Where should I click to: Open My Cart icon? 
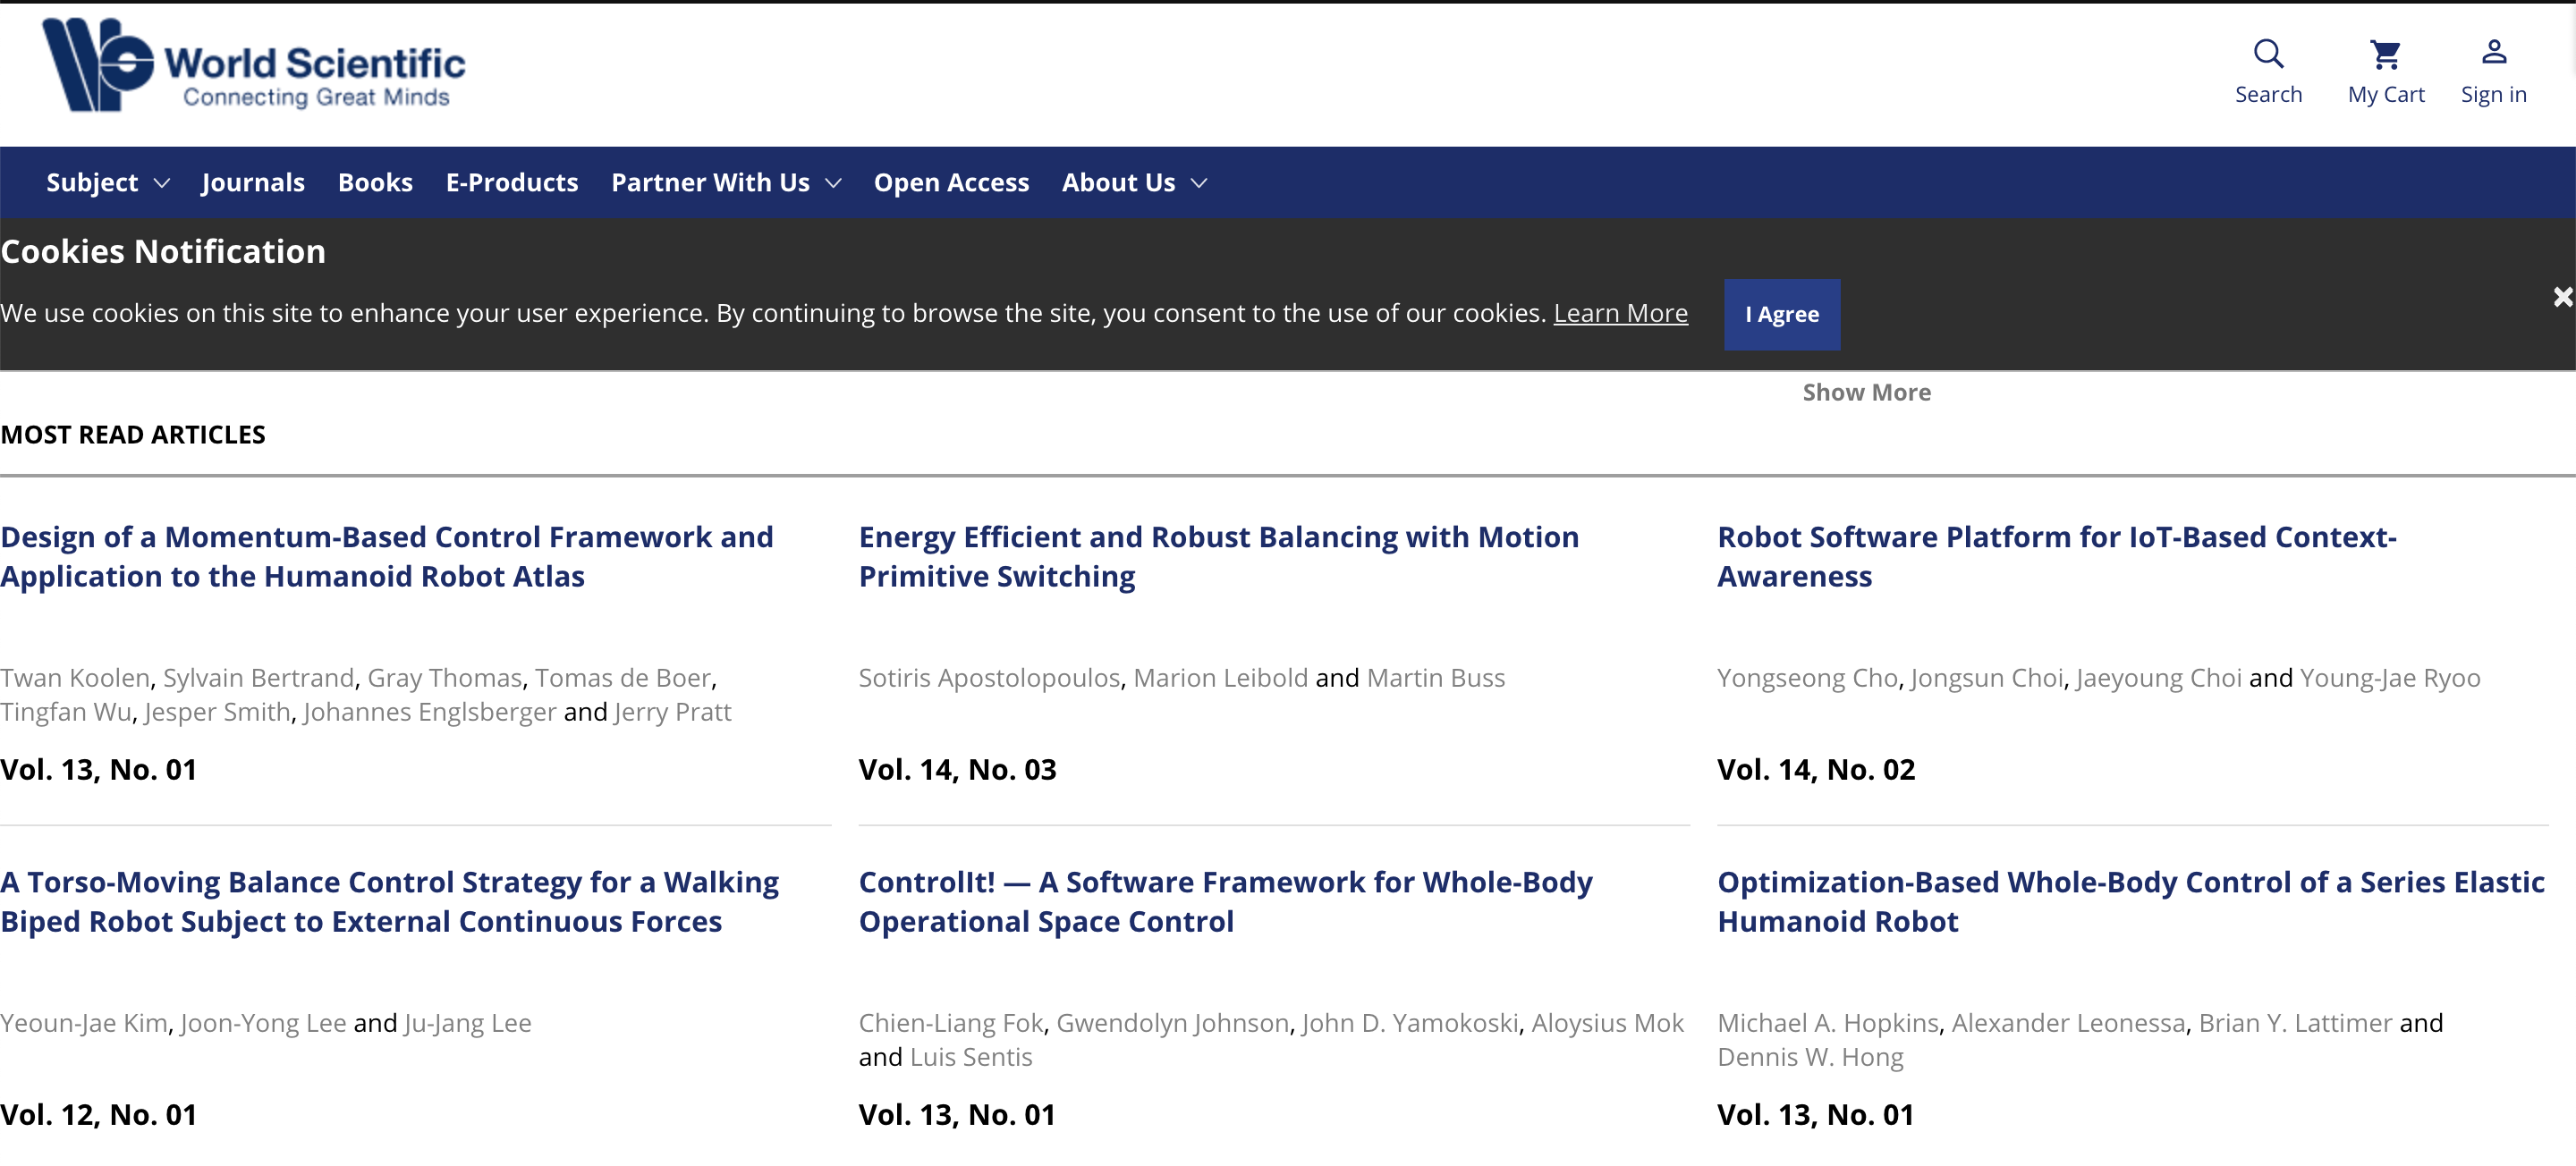point(2385,54)
